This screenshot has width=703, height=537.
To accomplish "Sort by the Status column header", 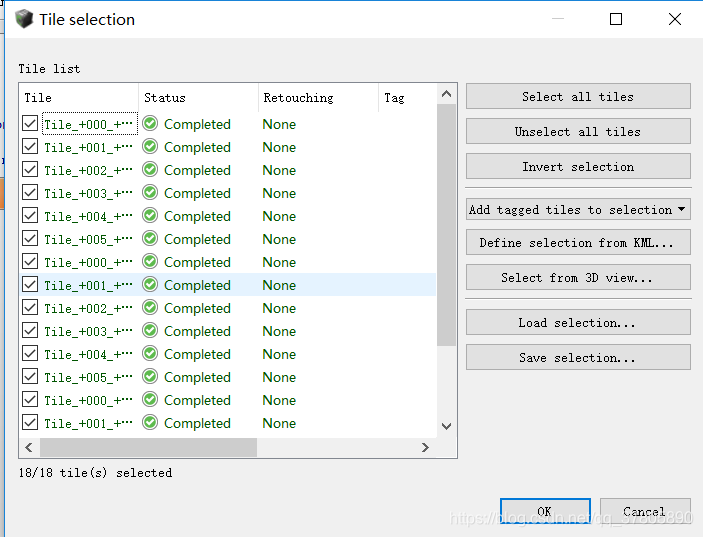I will click(199, 98).
